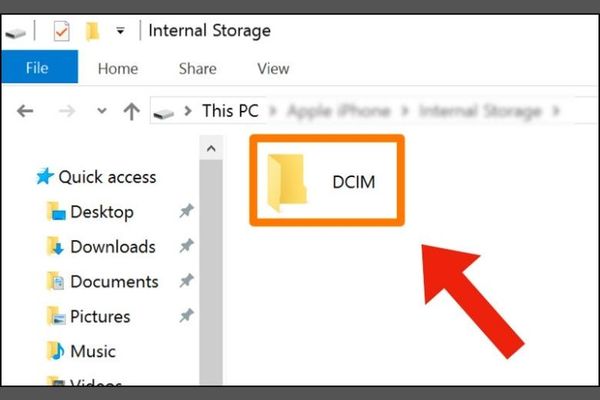Click the drive icon in title bar
This screenshot has height=400, width=600.
(x=15, y=33)
